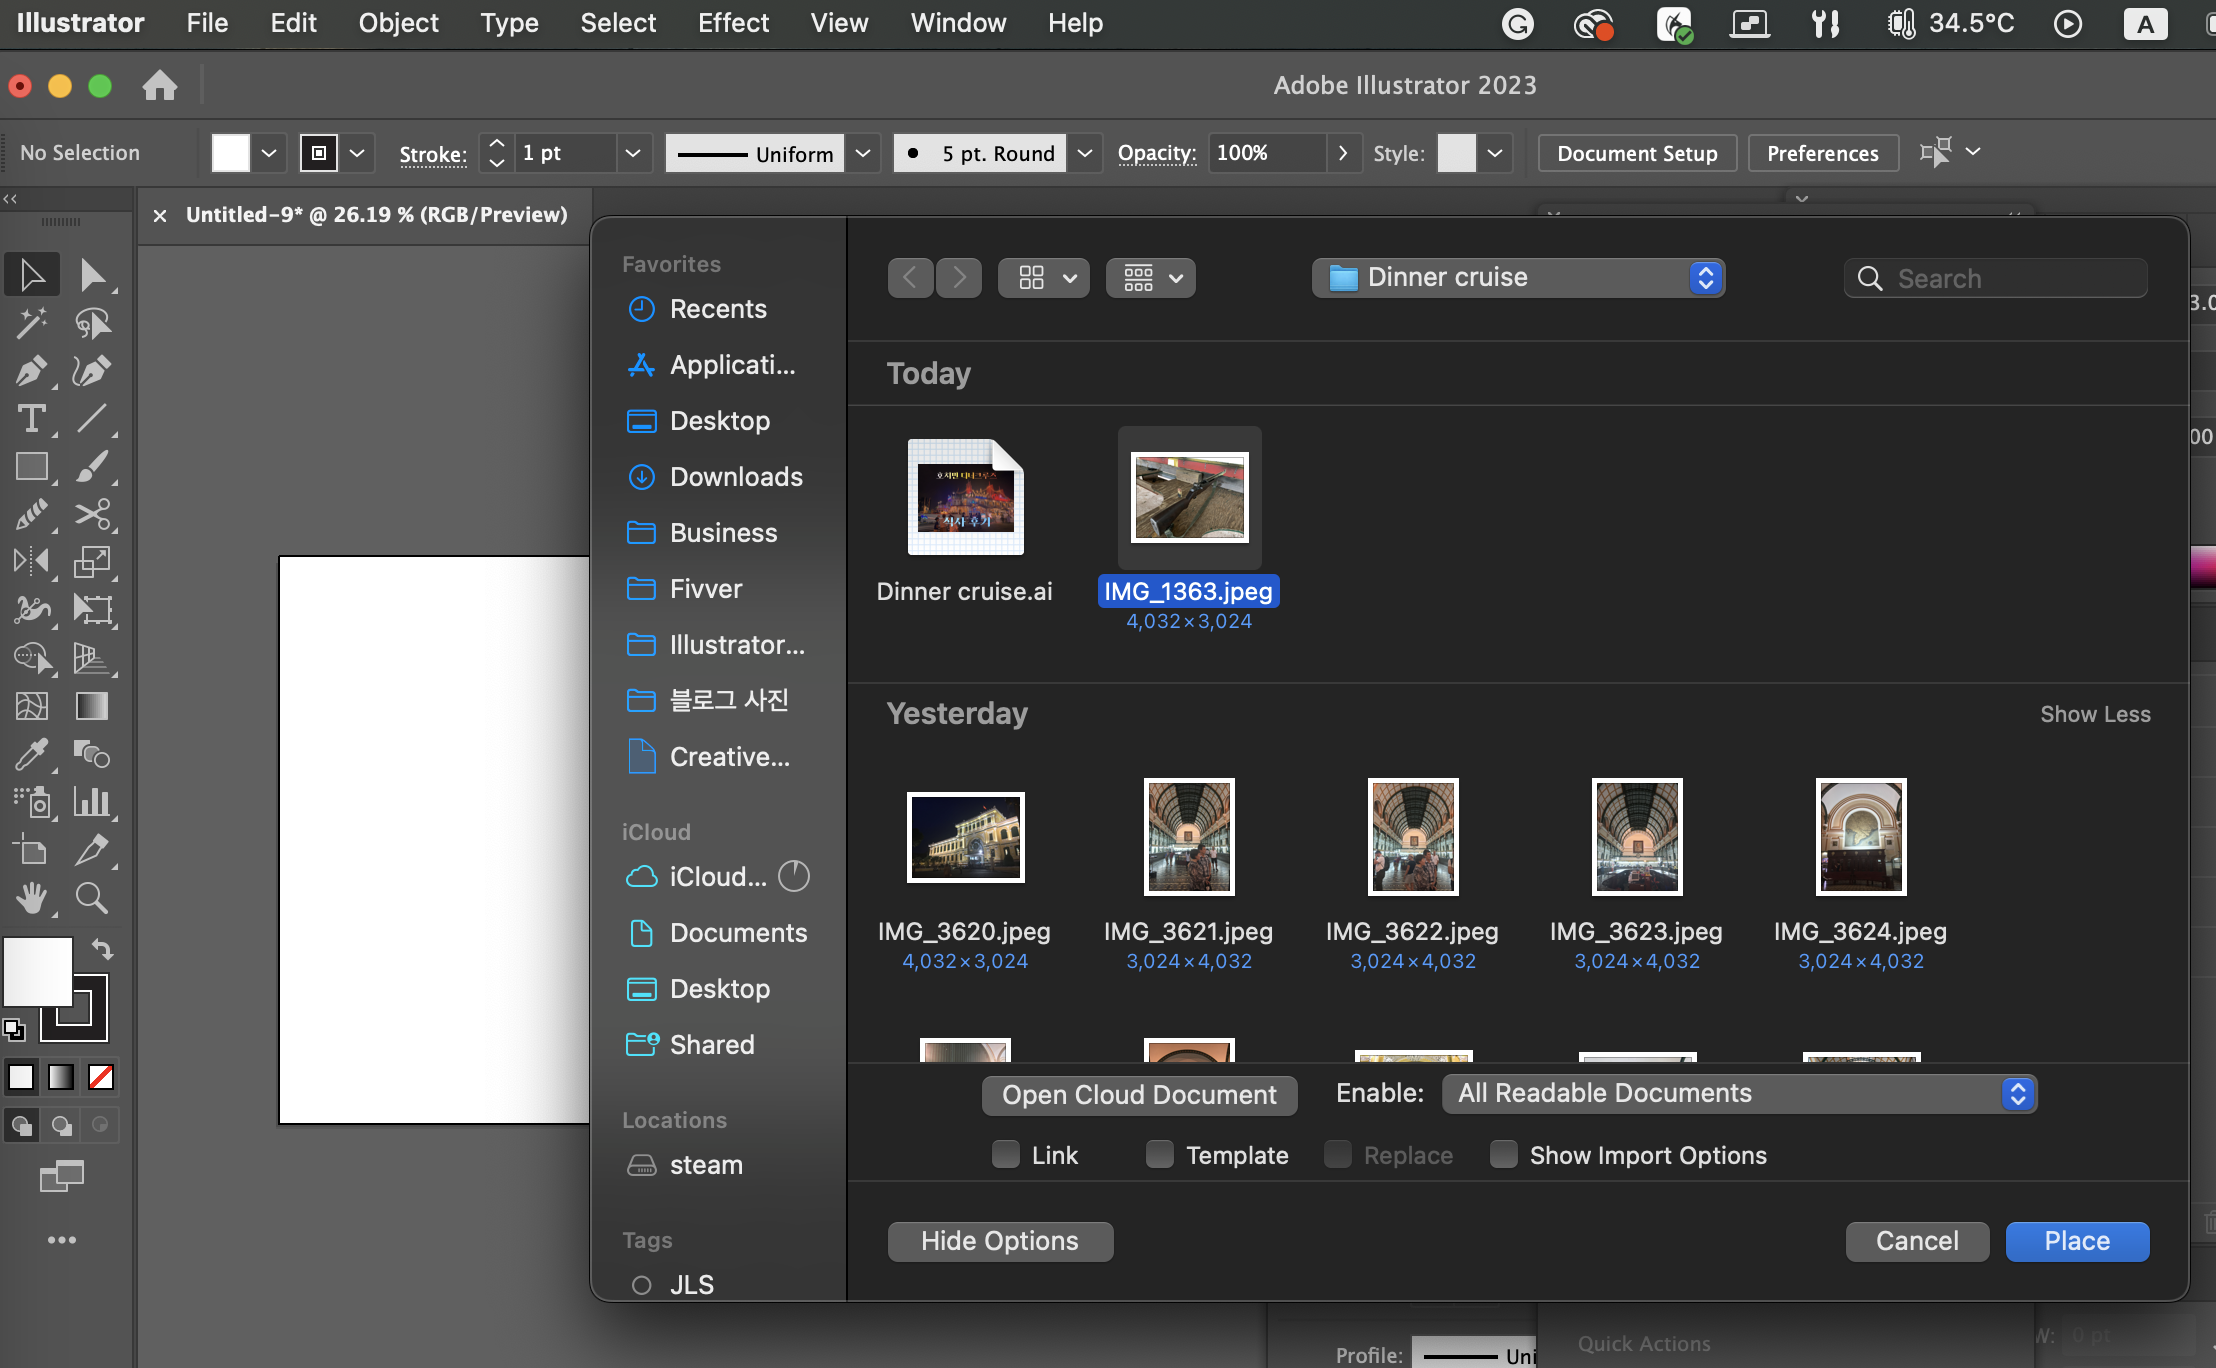Viewport: 2216px width, 1368px height.
Task: Select the Direct Selection tool
Action: click(x=93, y=275)
